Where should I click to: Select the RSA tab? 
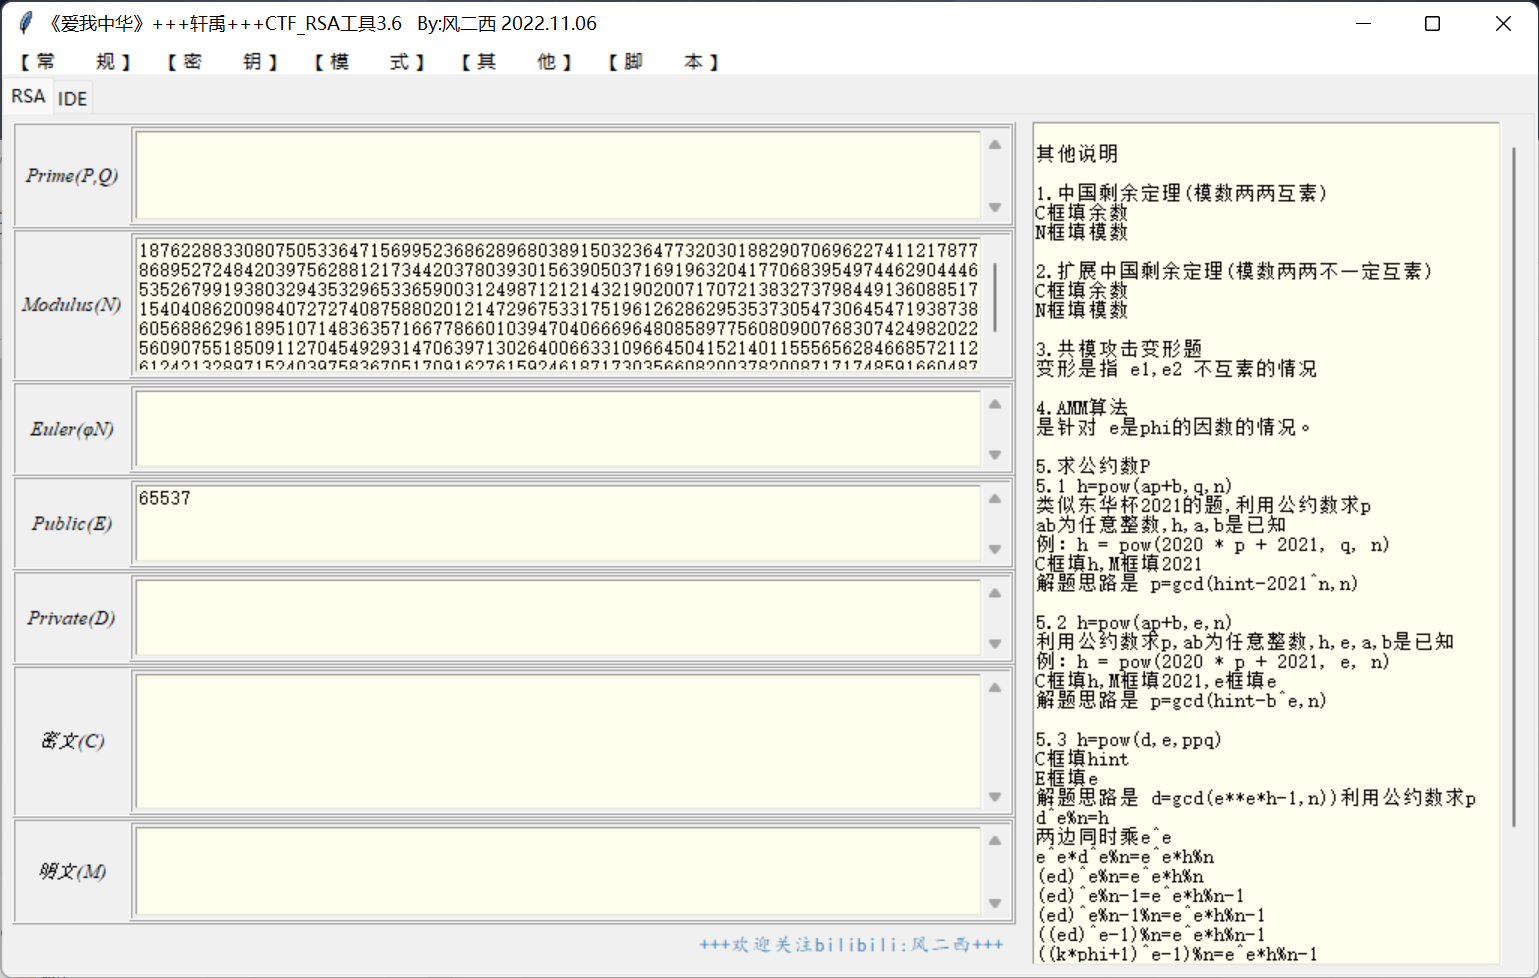click(x=28, y=96)
